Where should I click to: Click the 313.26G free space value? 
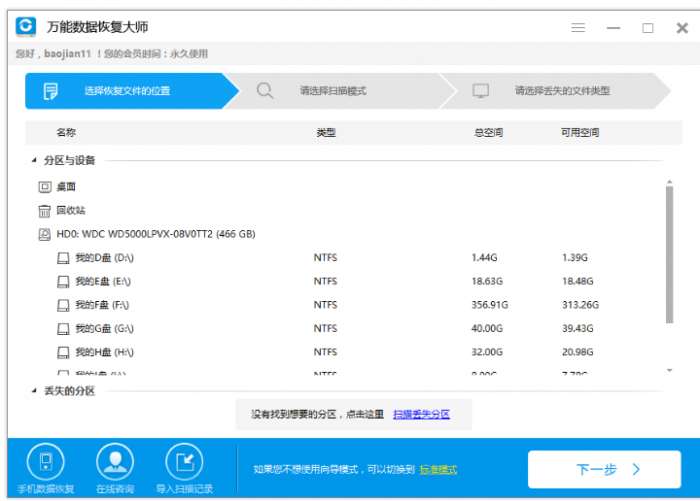[x=580, y=305]
